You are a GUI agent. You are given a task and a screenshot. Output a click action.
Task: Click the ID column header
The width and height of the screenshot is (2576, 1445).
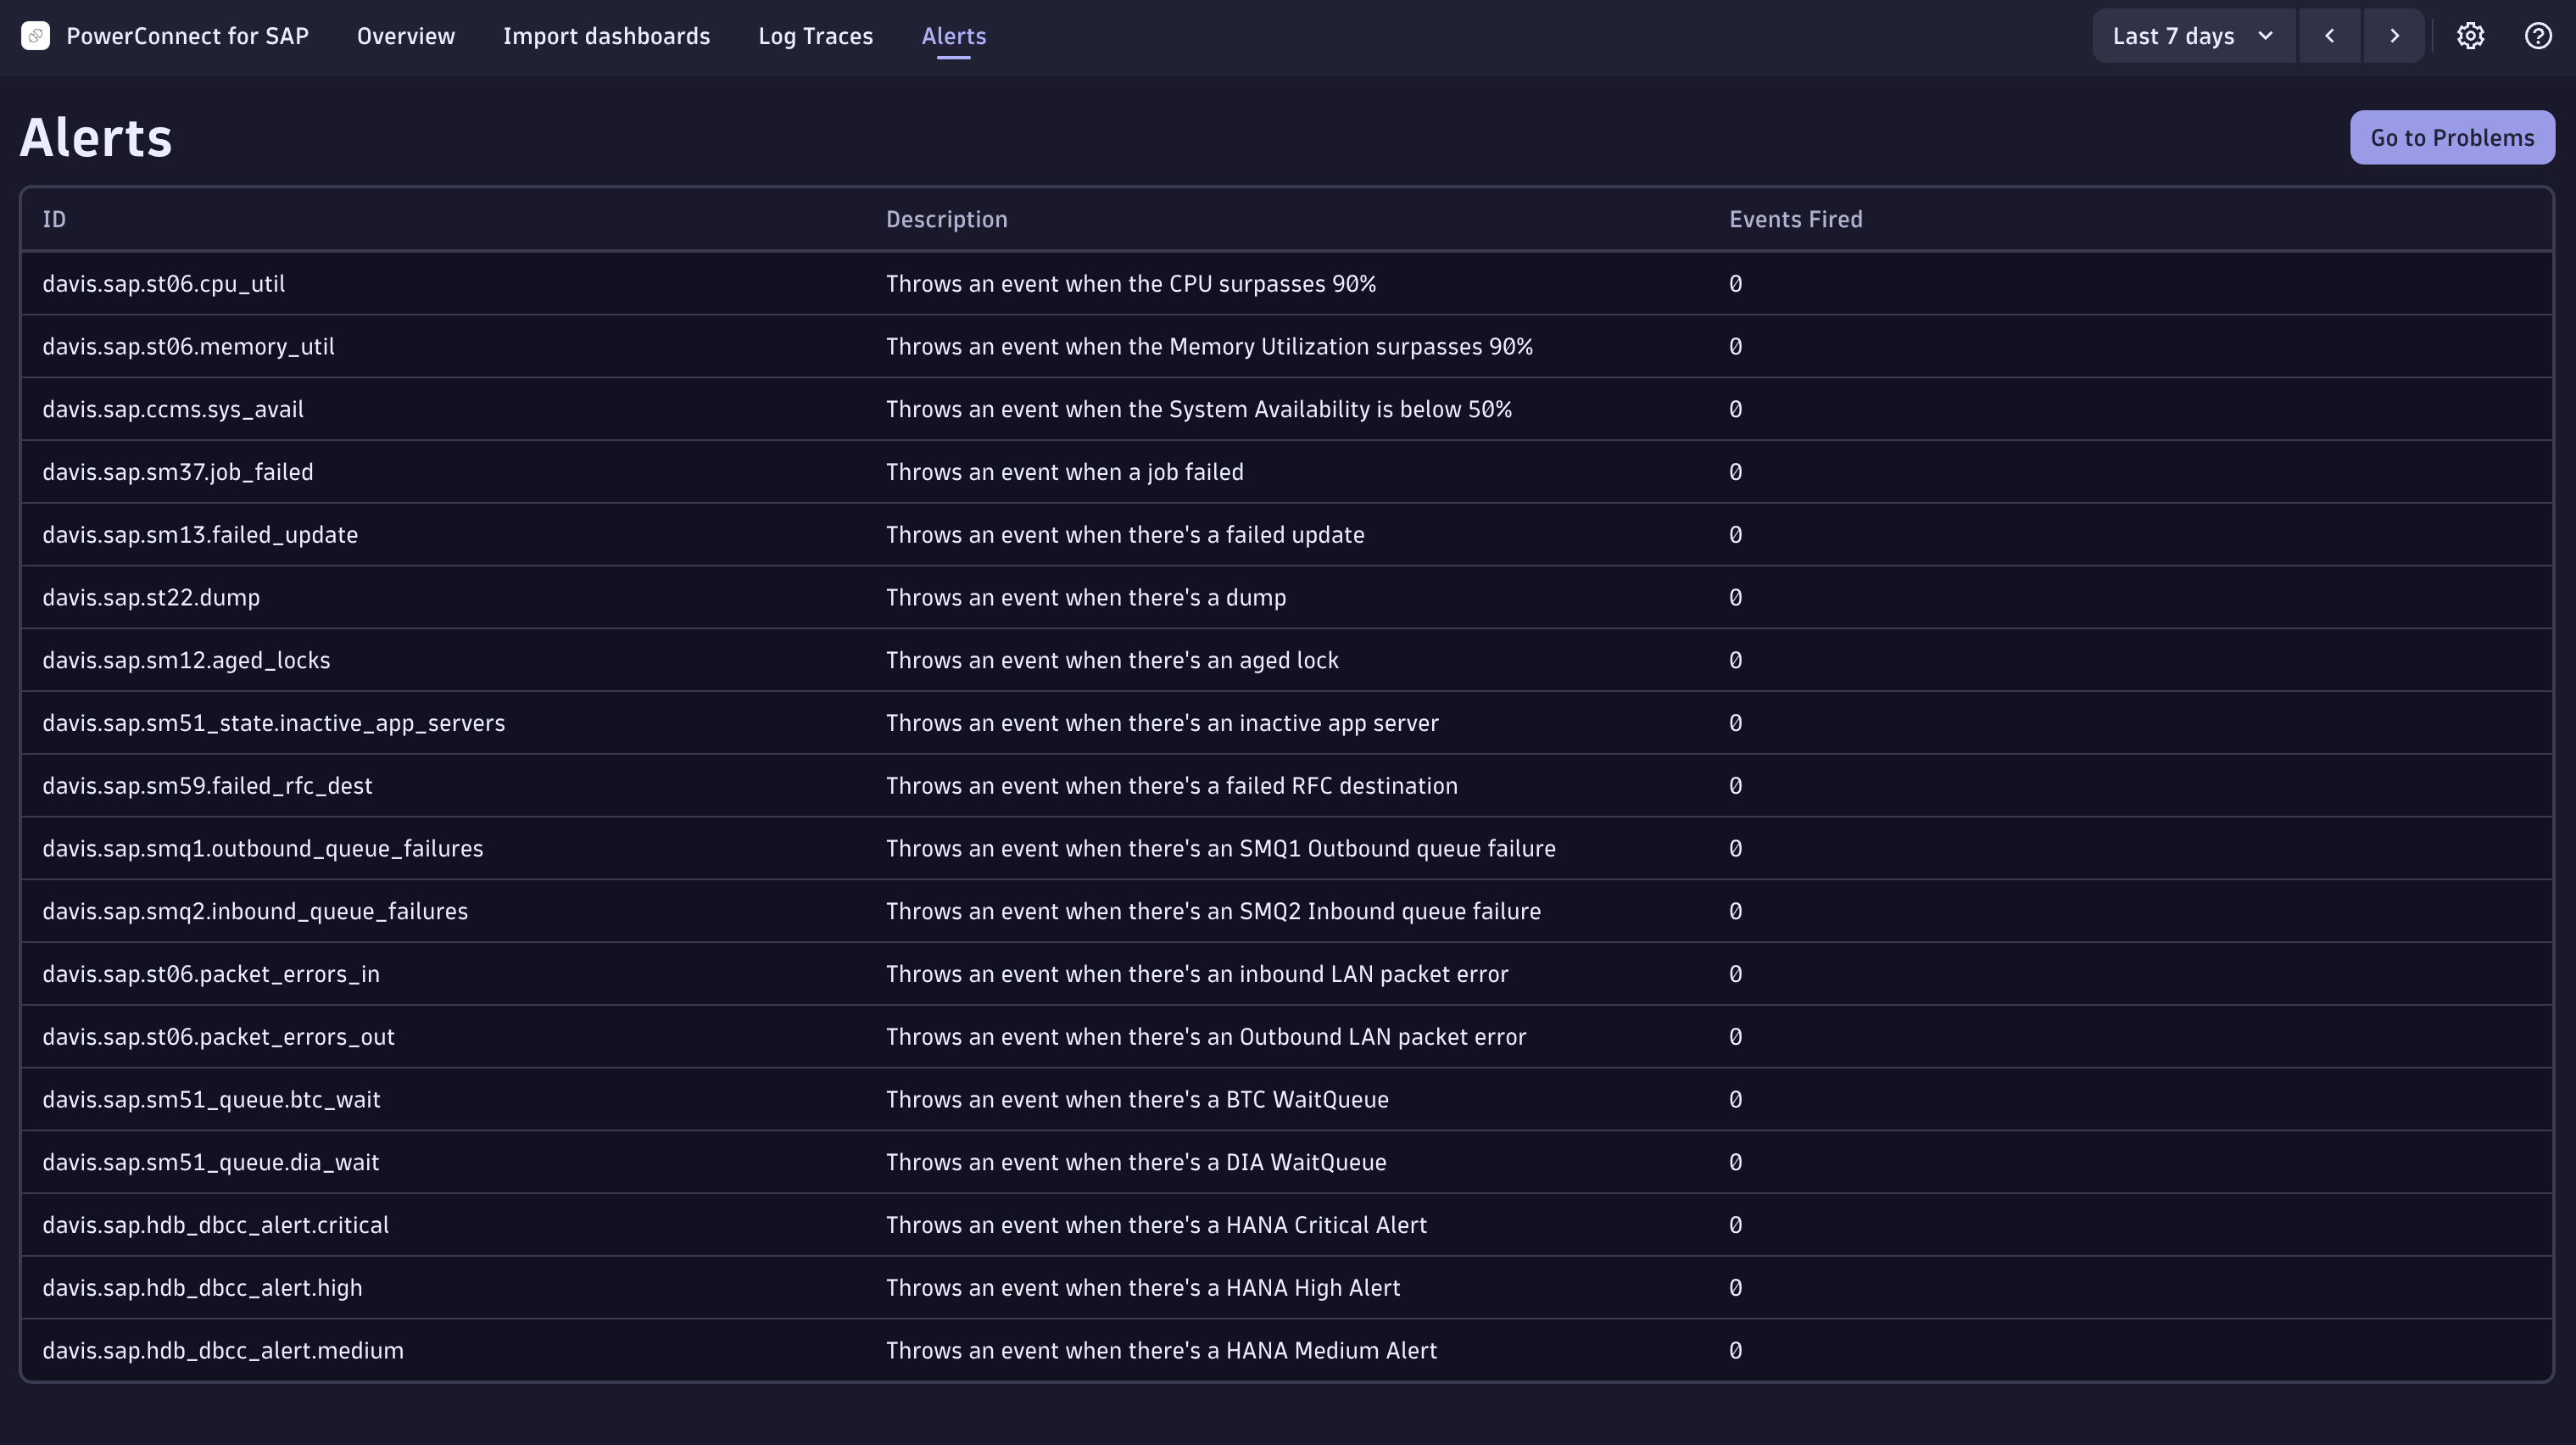[54, 219]
